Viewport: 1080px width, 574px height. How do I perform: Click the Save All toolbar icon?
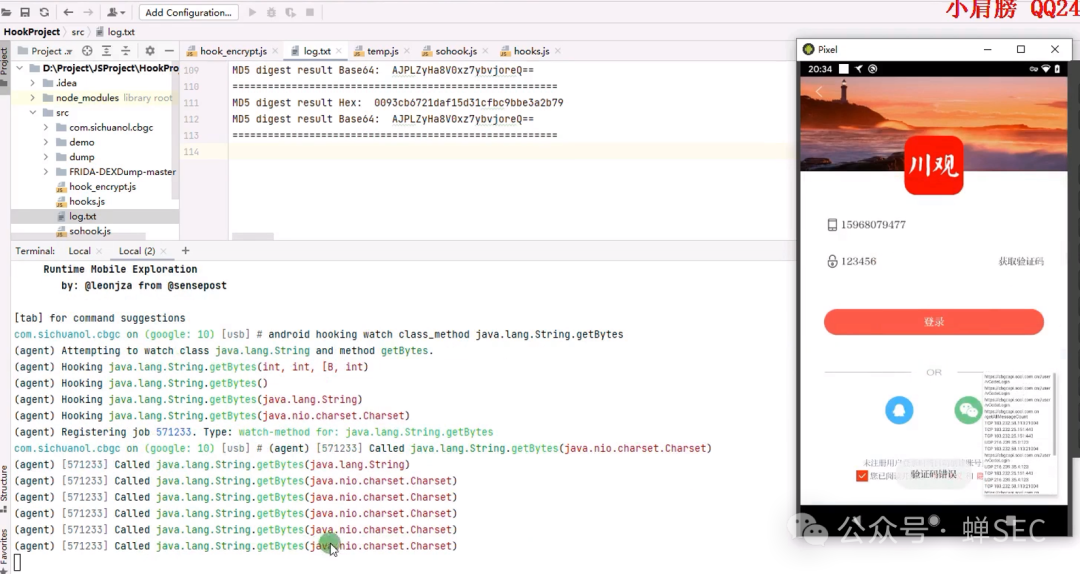pos(25,12)
